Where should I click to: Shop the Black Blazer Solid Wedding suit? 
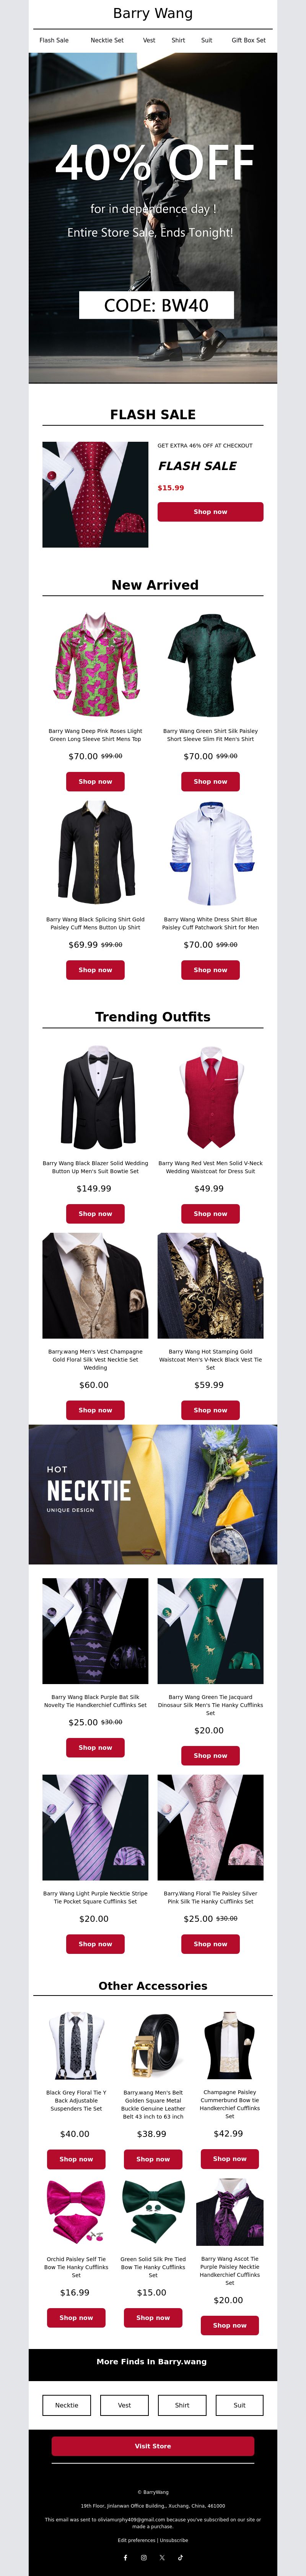[x=95, y=1213]
